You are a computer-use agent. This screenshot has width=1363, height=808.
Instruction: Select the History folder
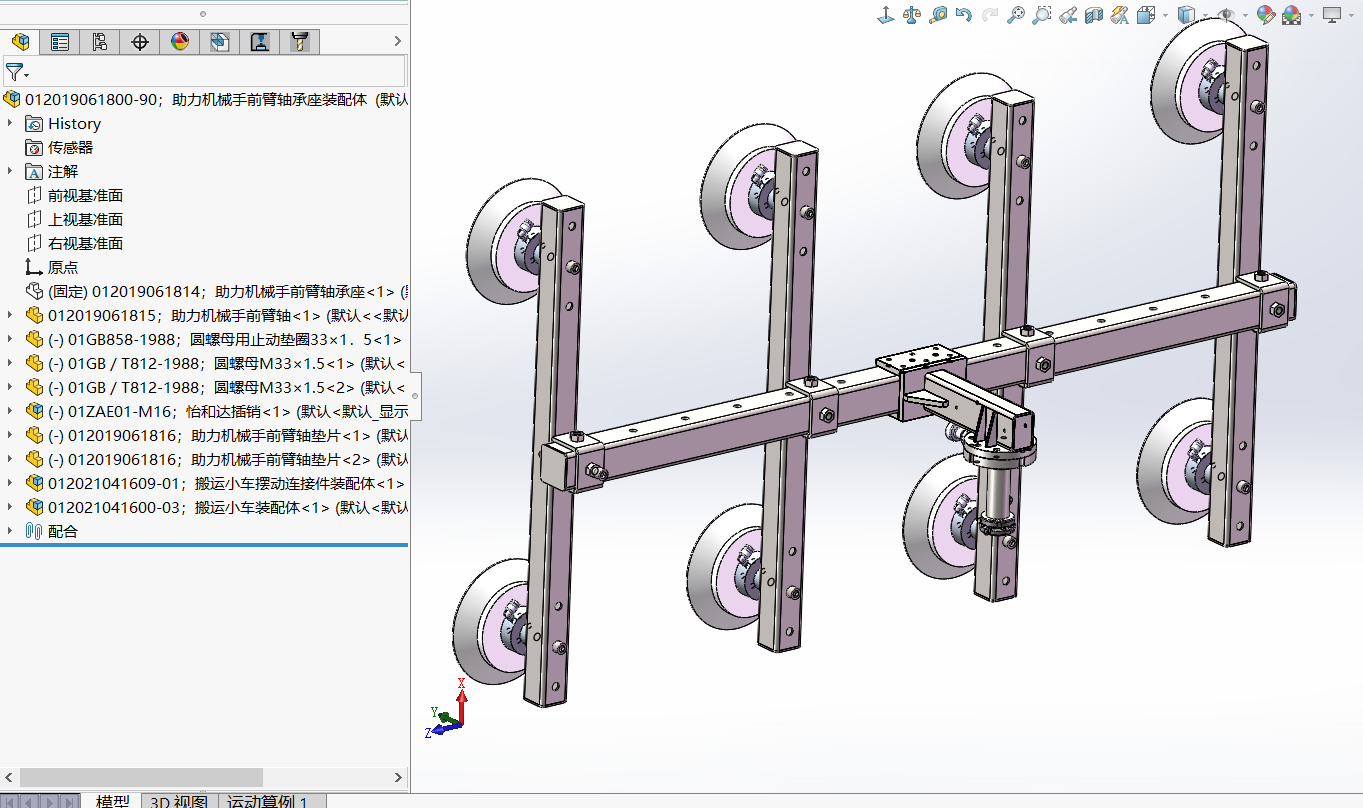64,123
